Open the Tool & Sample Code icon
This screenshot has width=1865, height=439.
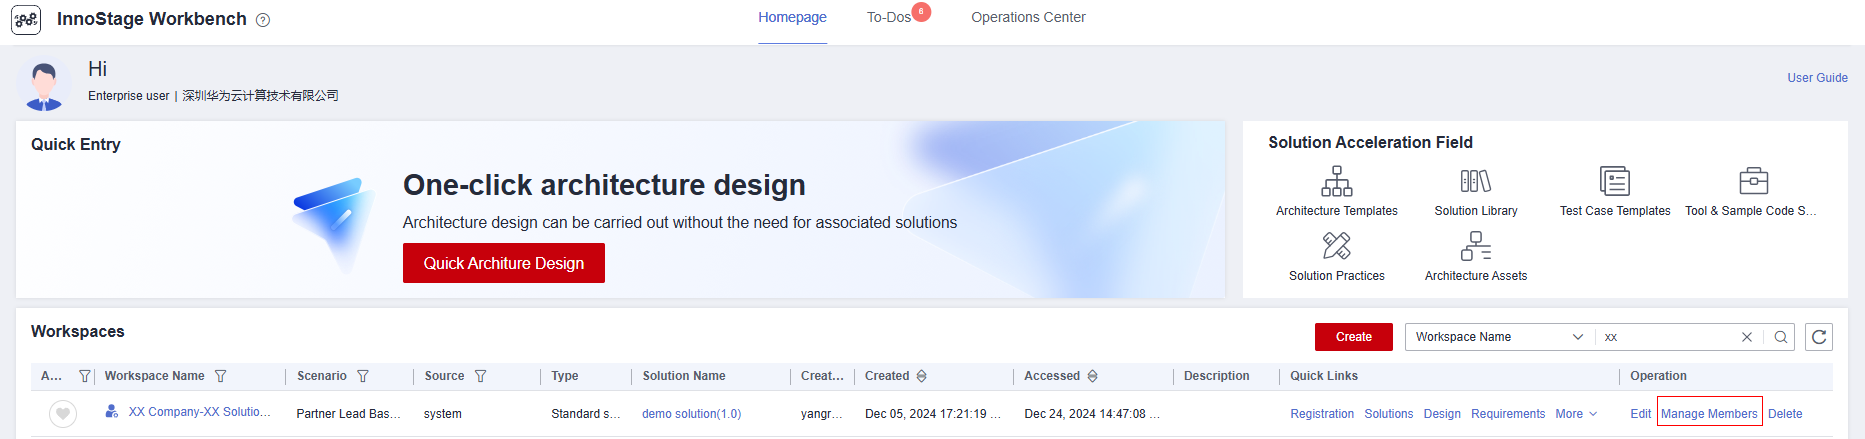pos(1754,181)
